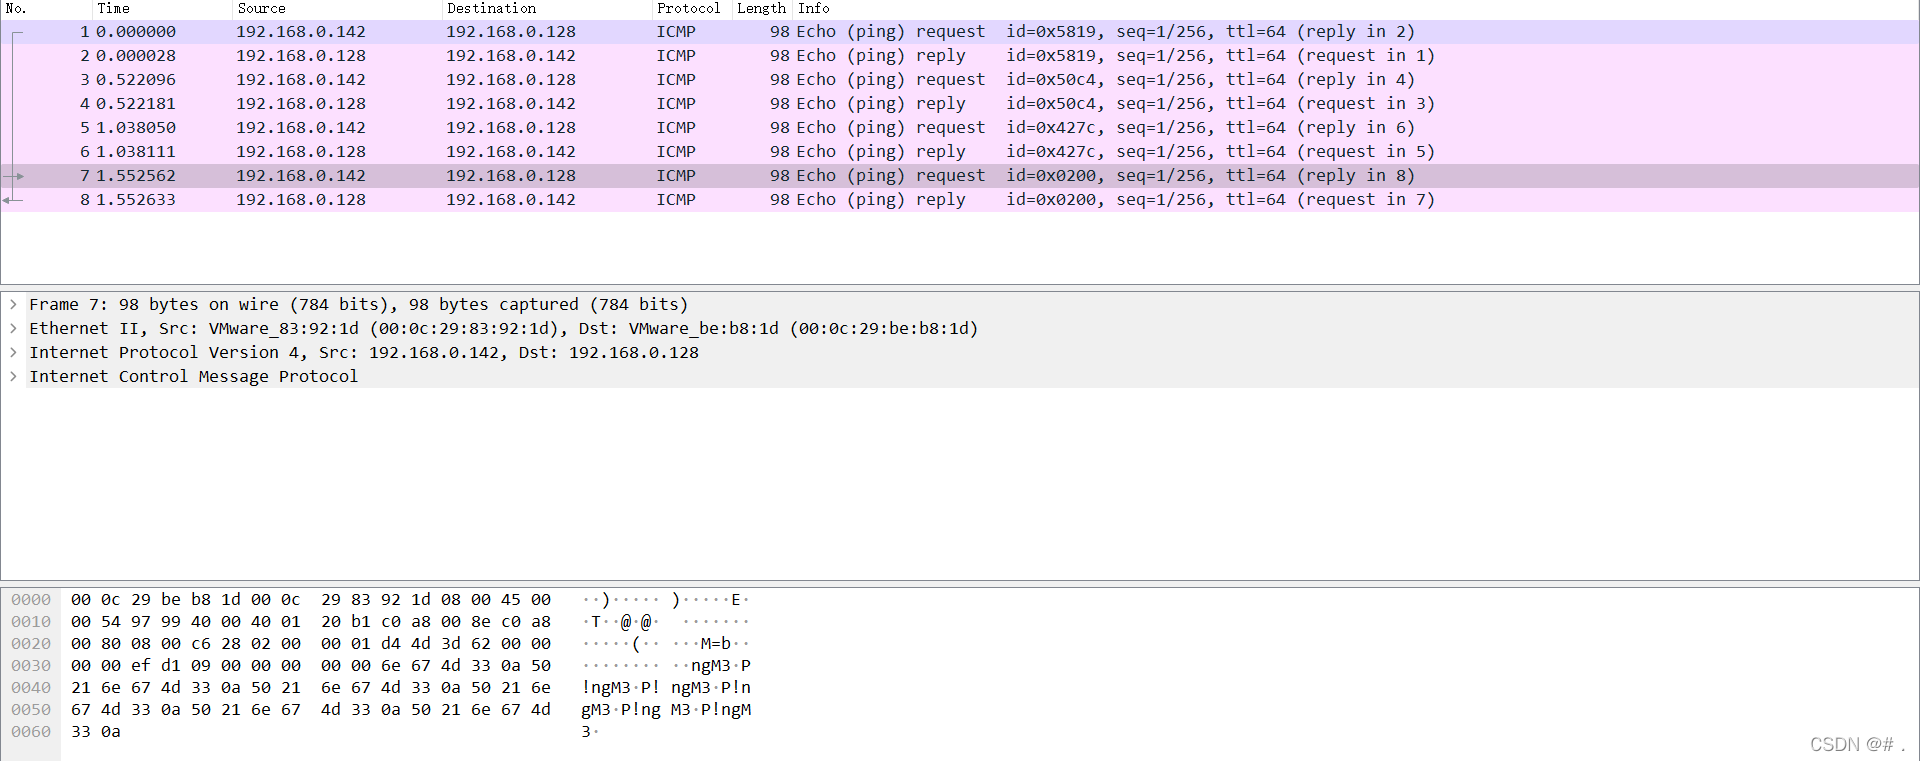This screenshot has height=761, width=1920.
Task: Click info text '(reply in 6)'
Action: coord(1355,128)
